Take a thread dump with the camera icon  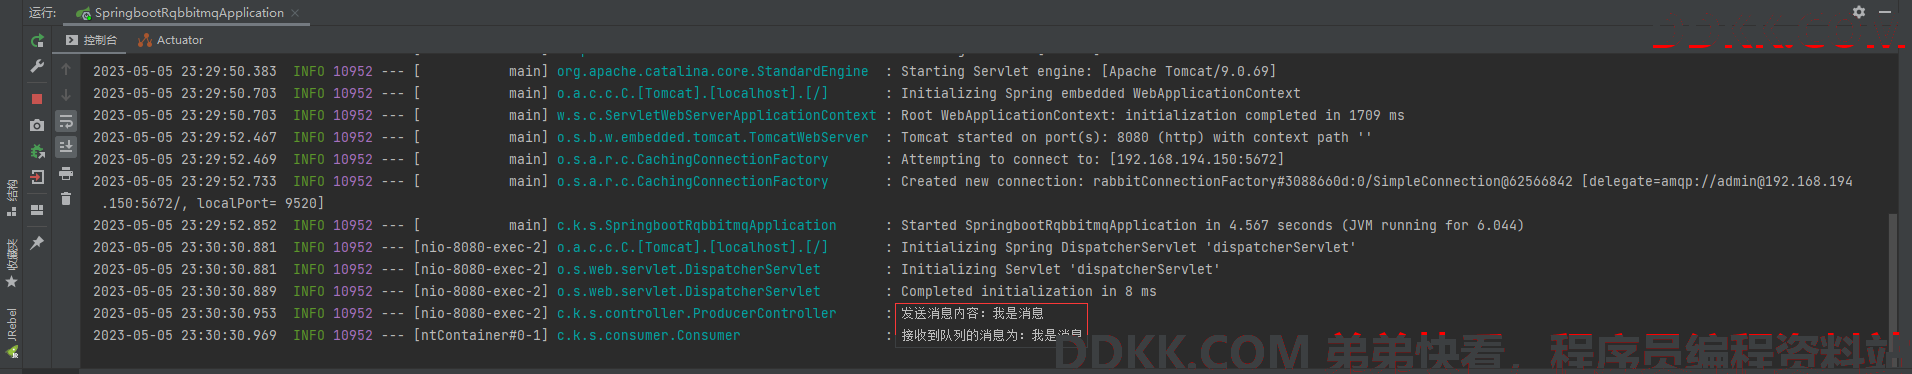(x=37, y=125)
